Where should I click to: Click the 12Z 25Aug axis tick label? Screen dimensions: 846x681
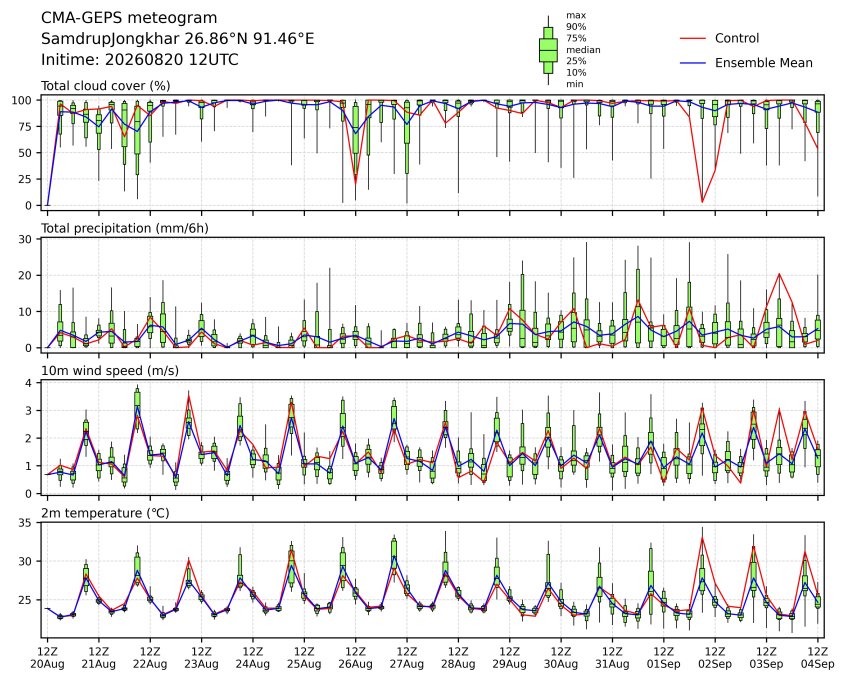pyautogui.click(x=304, y=658)
